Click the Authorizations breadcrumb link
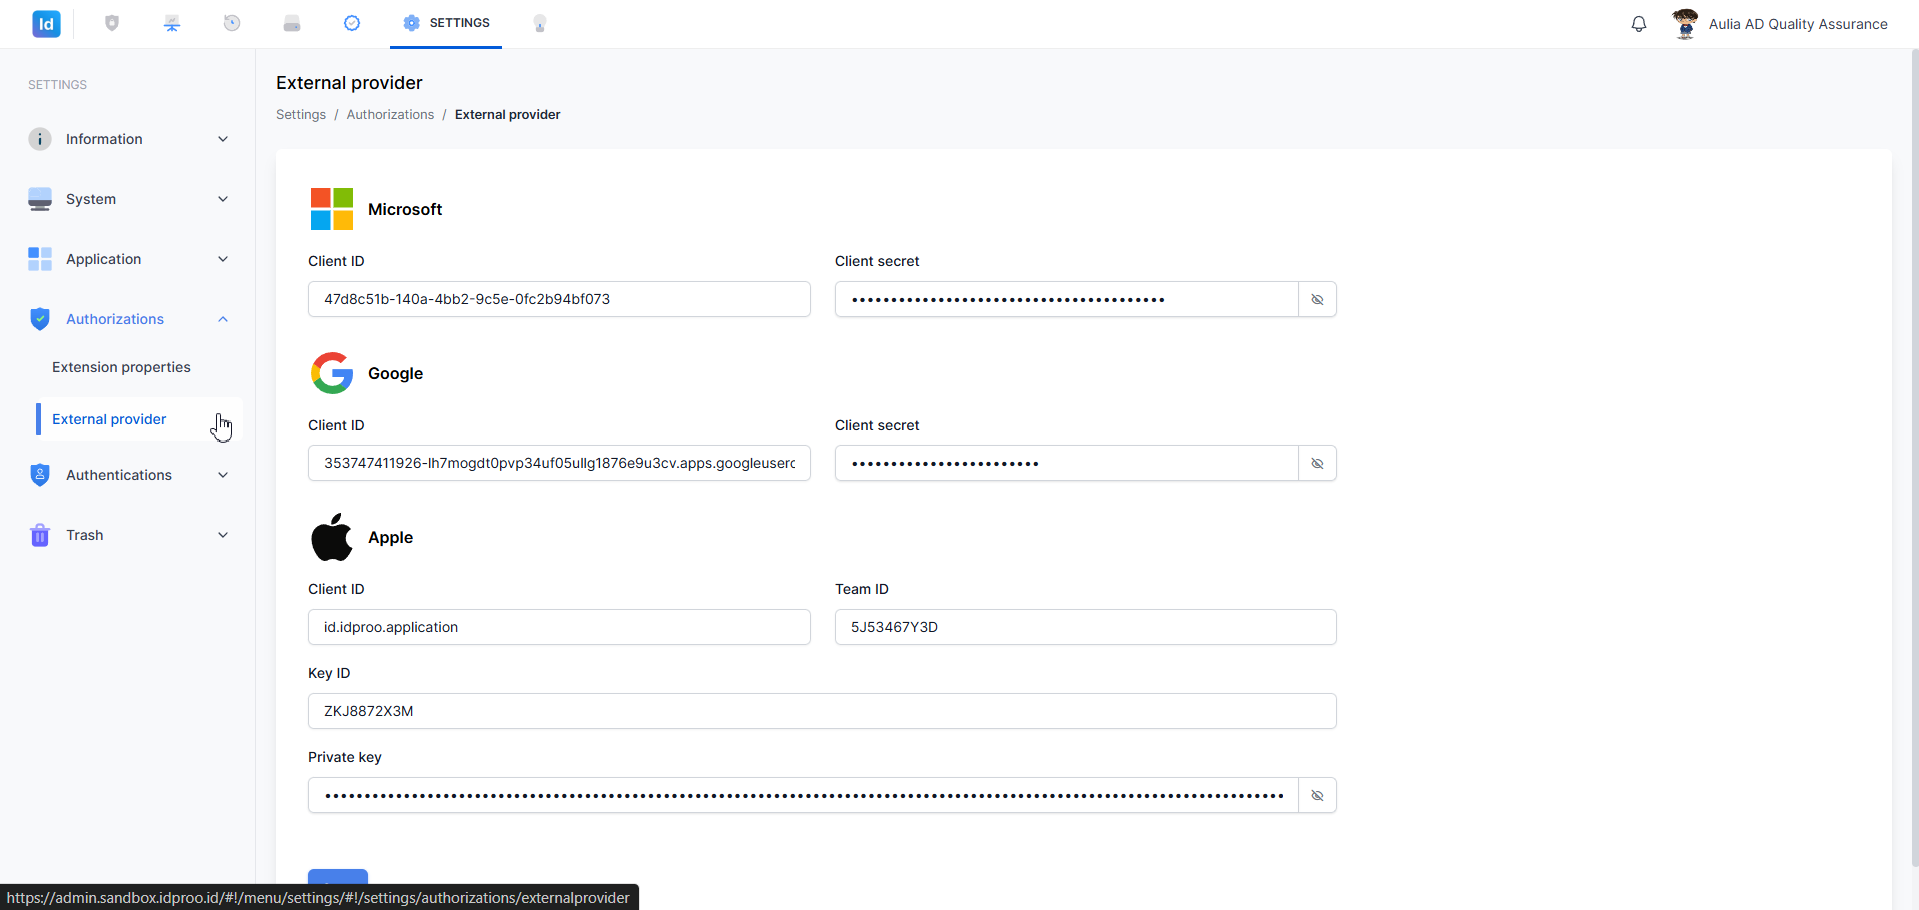 390,115
